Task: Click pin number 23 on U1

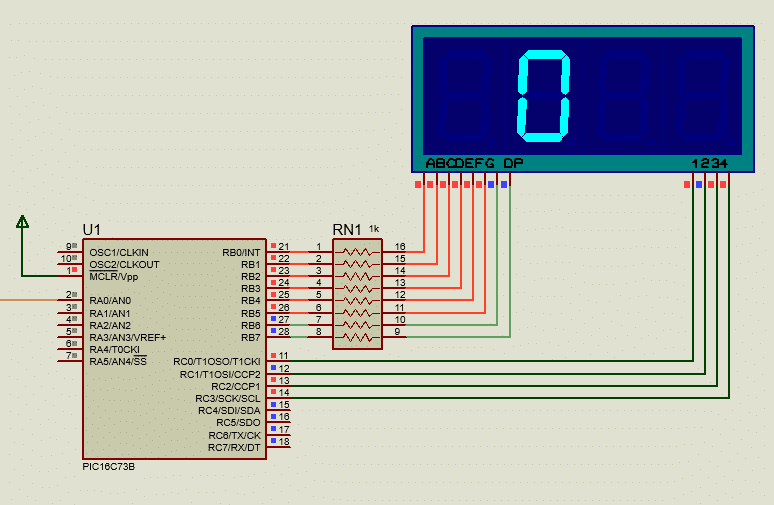Action: click(283, 271)
